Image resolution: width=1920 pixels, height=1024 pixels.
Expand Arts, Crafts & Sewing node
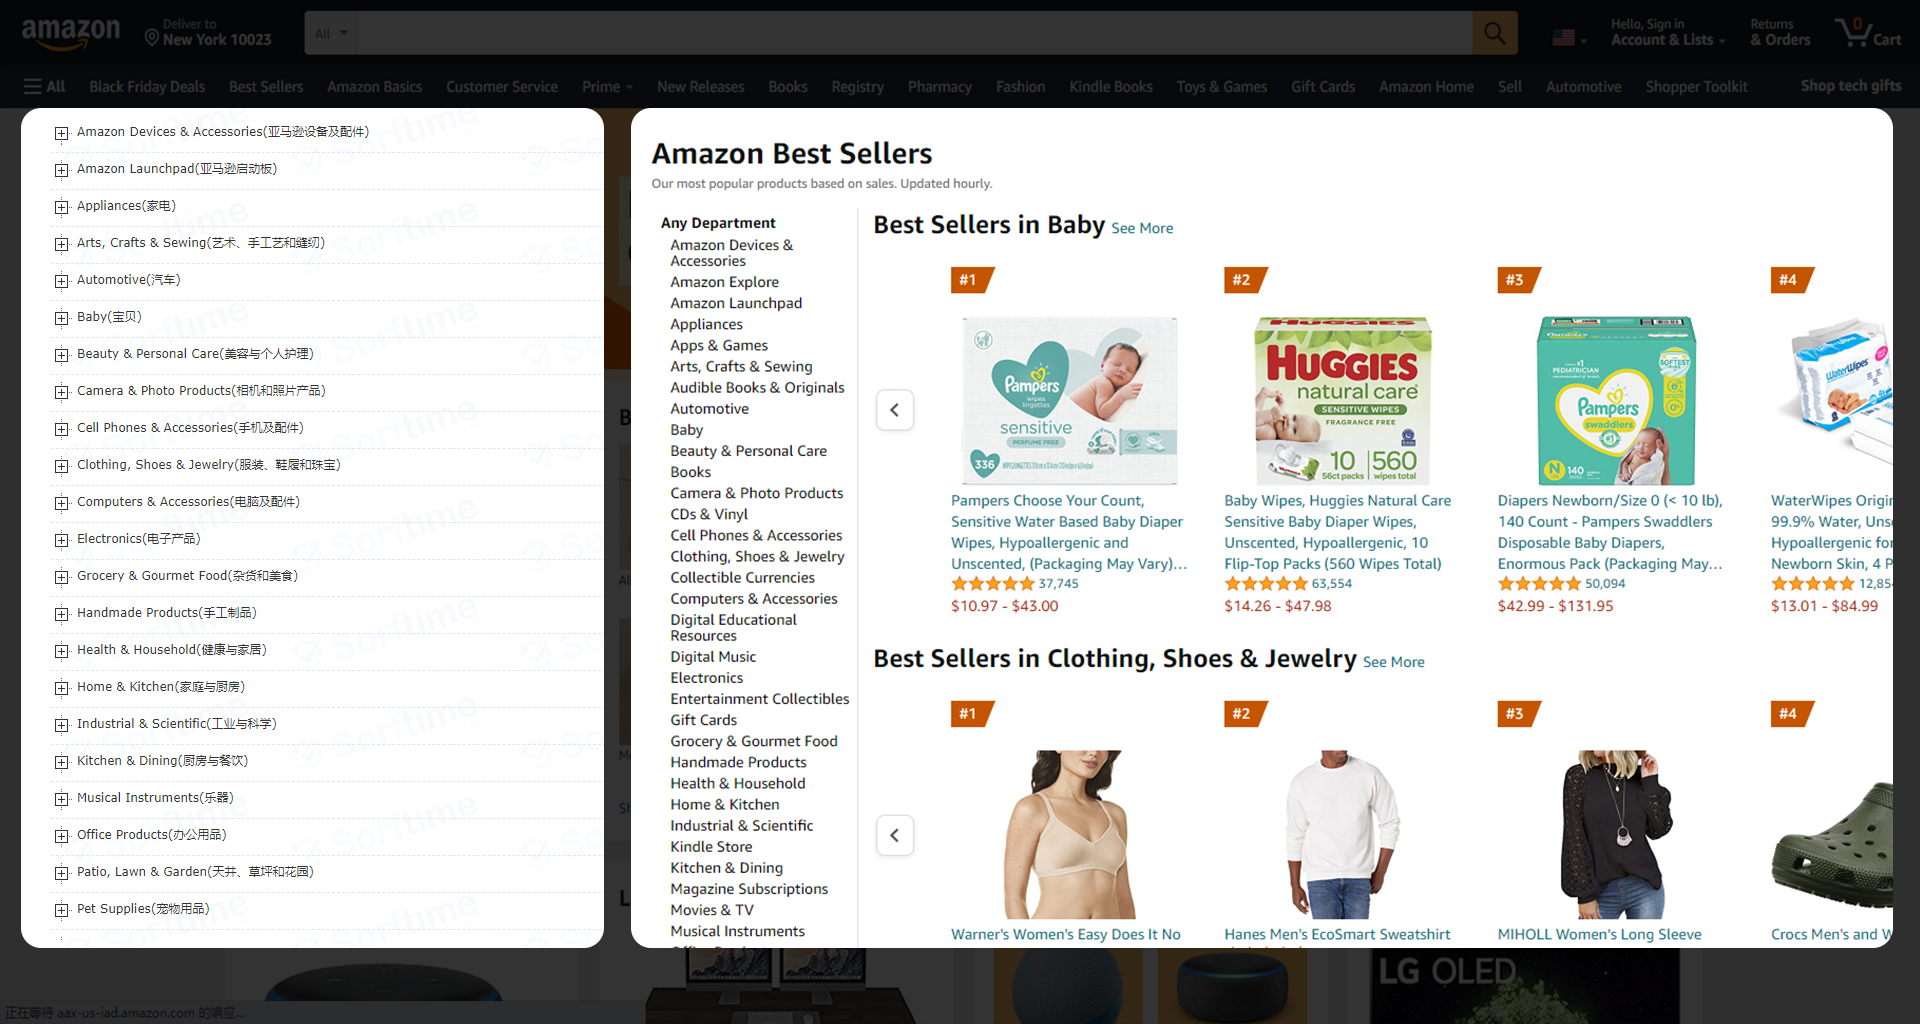point(62,244)
